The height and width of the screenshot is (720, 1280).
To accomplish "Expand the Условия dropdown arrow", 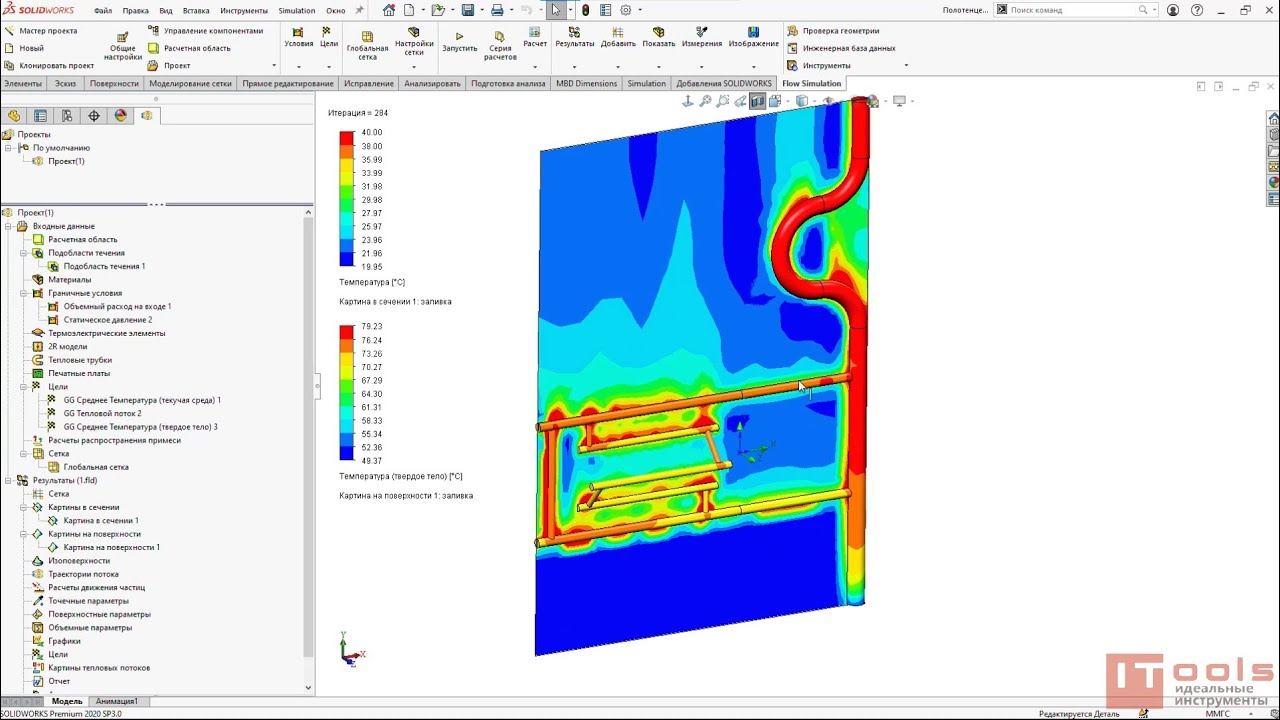I will [298, 67].
